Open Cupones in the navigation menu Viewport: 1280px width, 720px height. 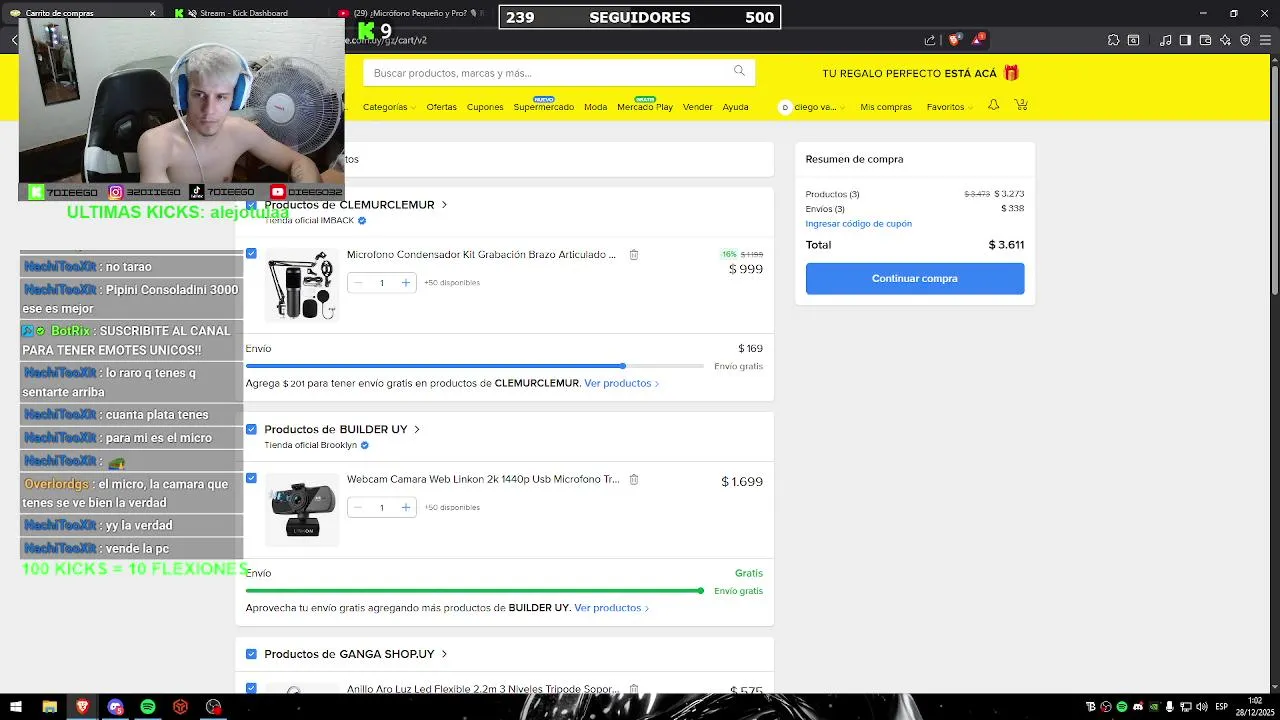pyautogui.click(x=485, y=107)
